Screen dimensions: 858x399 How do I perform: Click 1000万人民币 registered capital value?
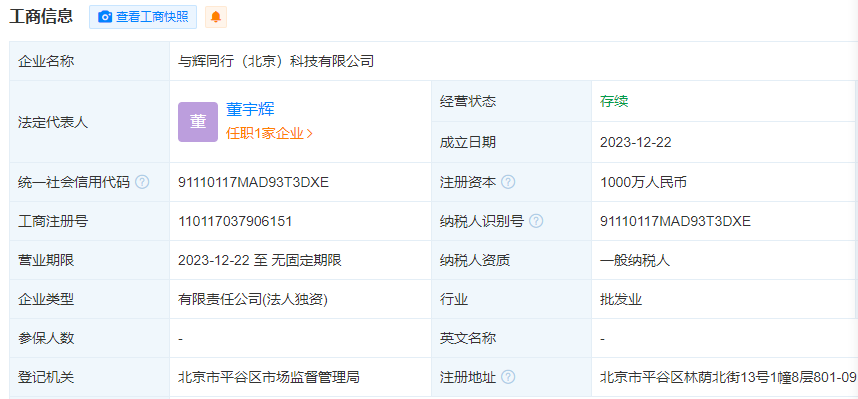(643, 182)
